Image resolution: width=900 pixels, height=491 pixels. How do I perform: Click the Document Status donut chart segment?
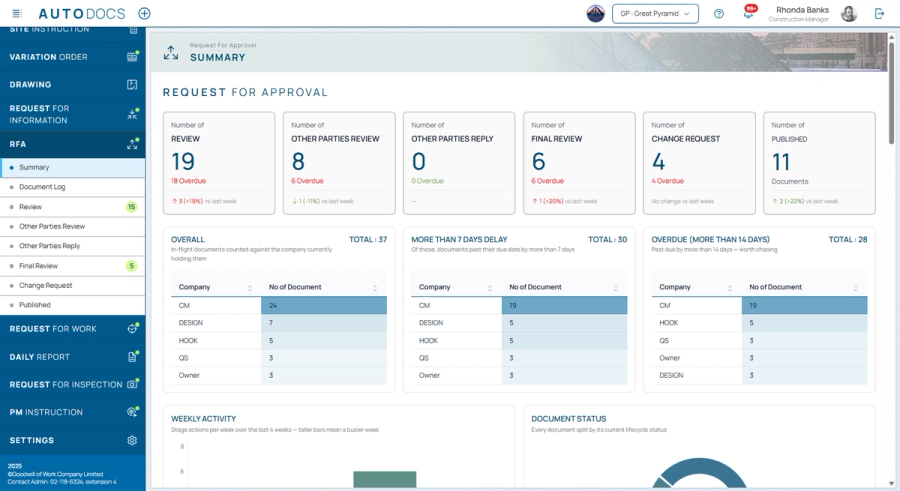[x=700, y=471]
